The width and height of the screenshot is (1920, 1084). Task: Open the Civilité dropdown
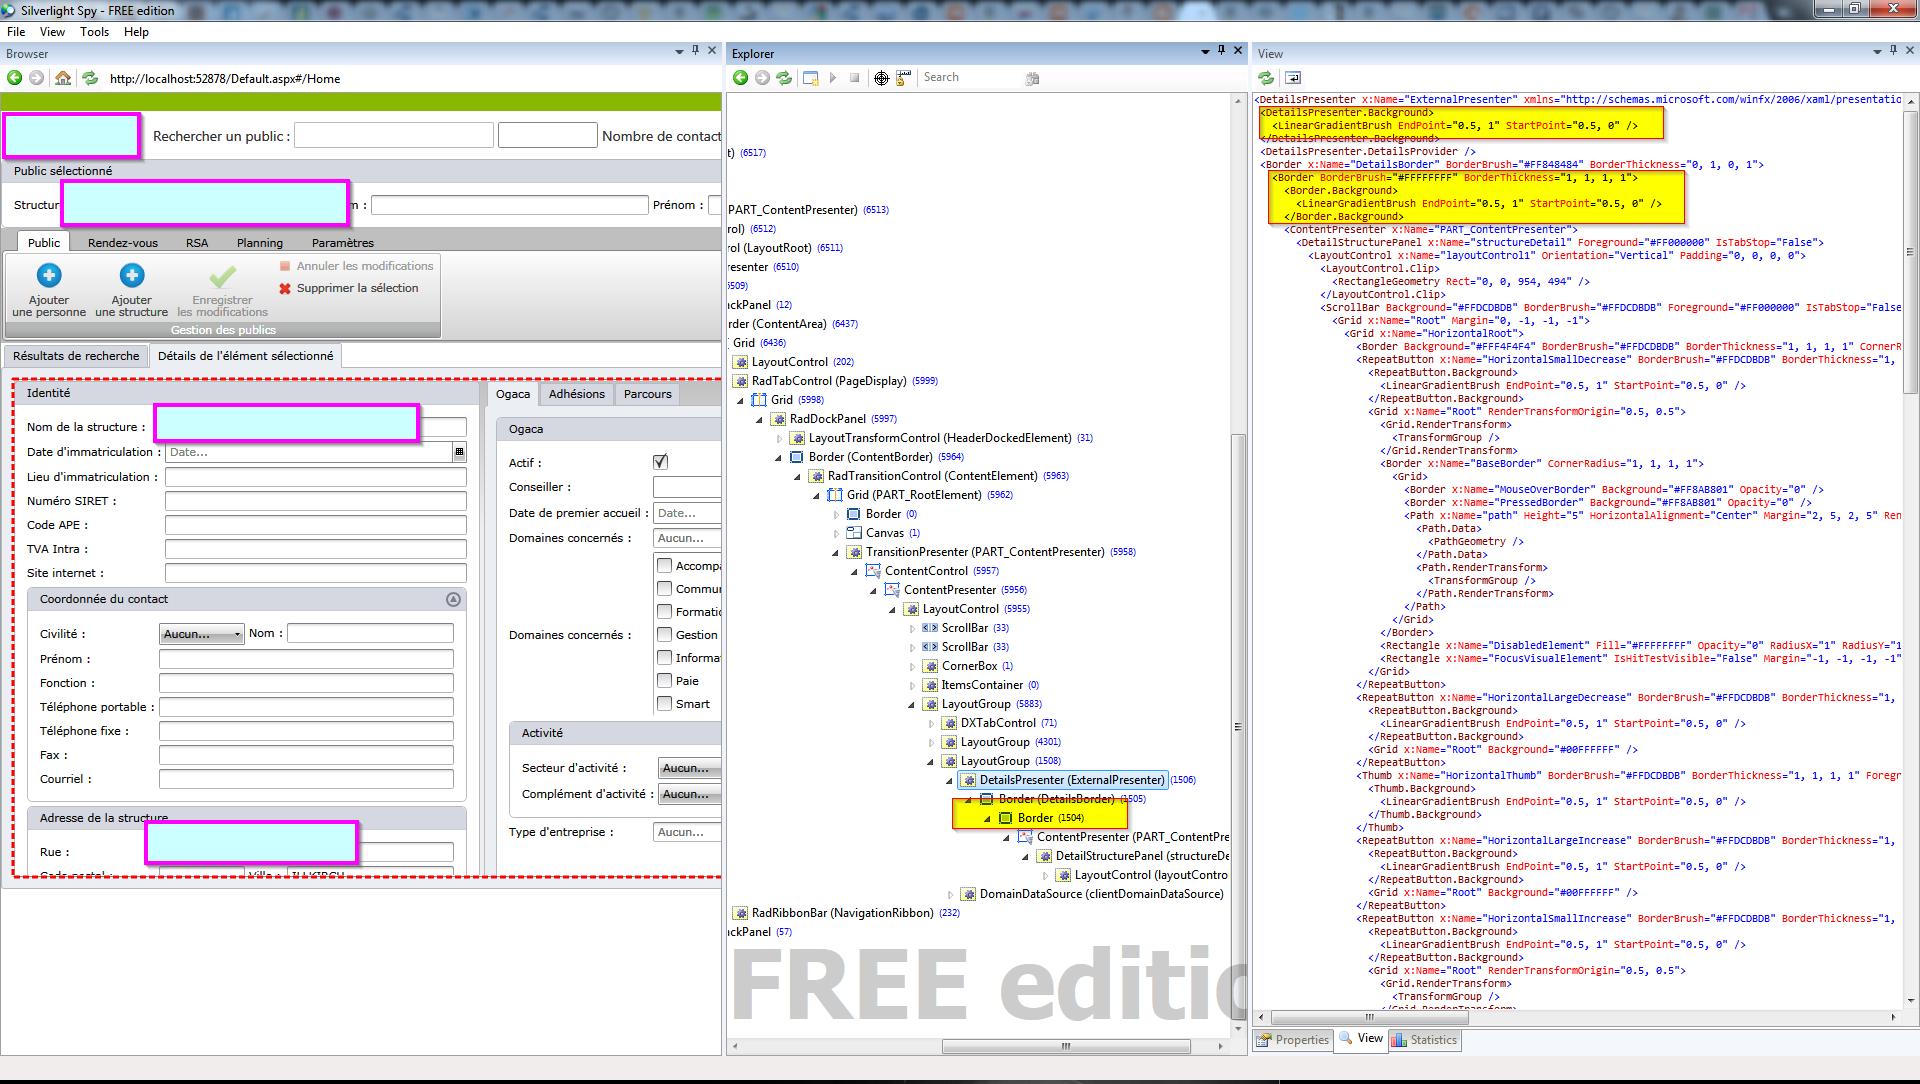click(x=202, y=634)
